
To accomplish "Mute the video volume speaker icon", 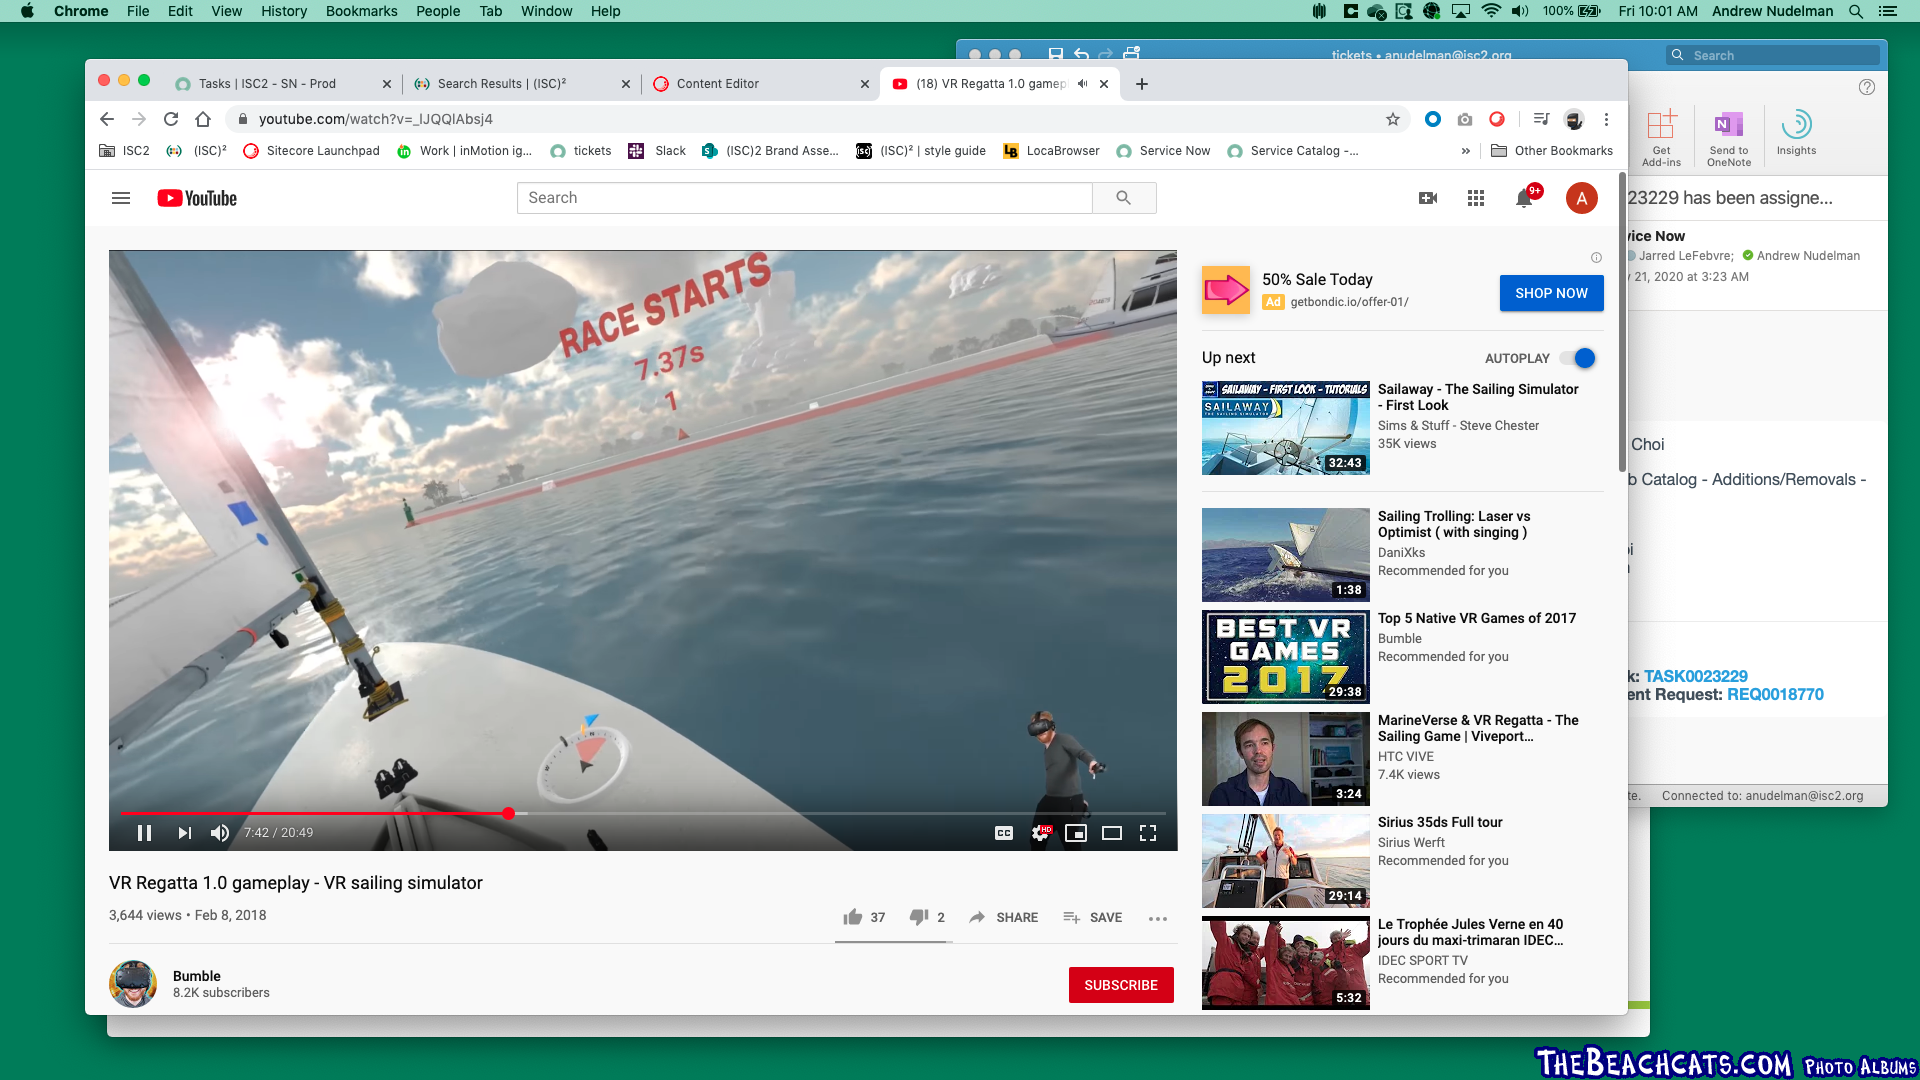I will pos(220,833).
